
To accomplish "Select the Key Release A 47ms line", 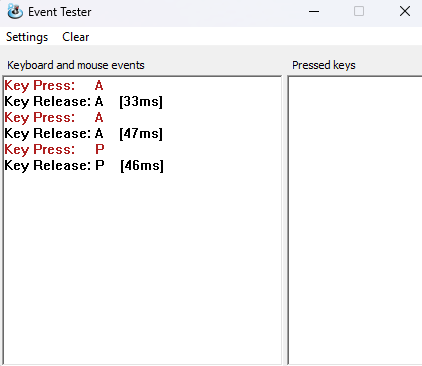I will pyautogui.click(x=84, y=134).
